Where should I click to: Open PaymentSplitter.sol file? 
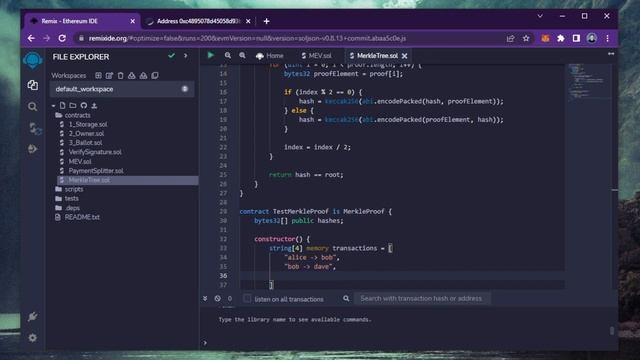point(96,171)
